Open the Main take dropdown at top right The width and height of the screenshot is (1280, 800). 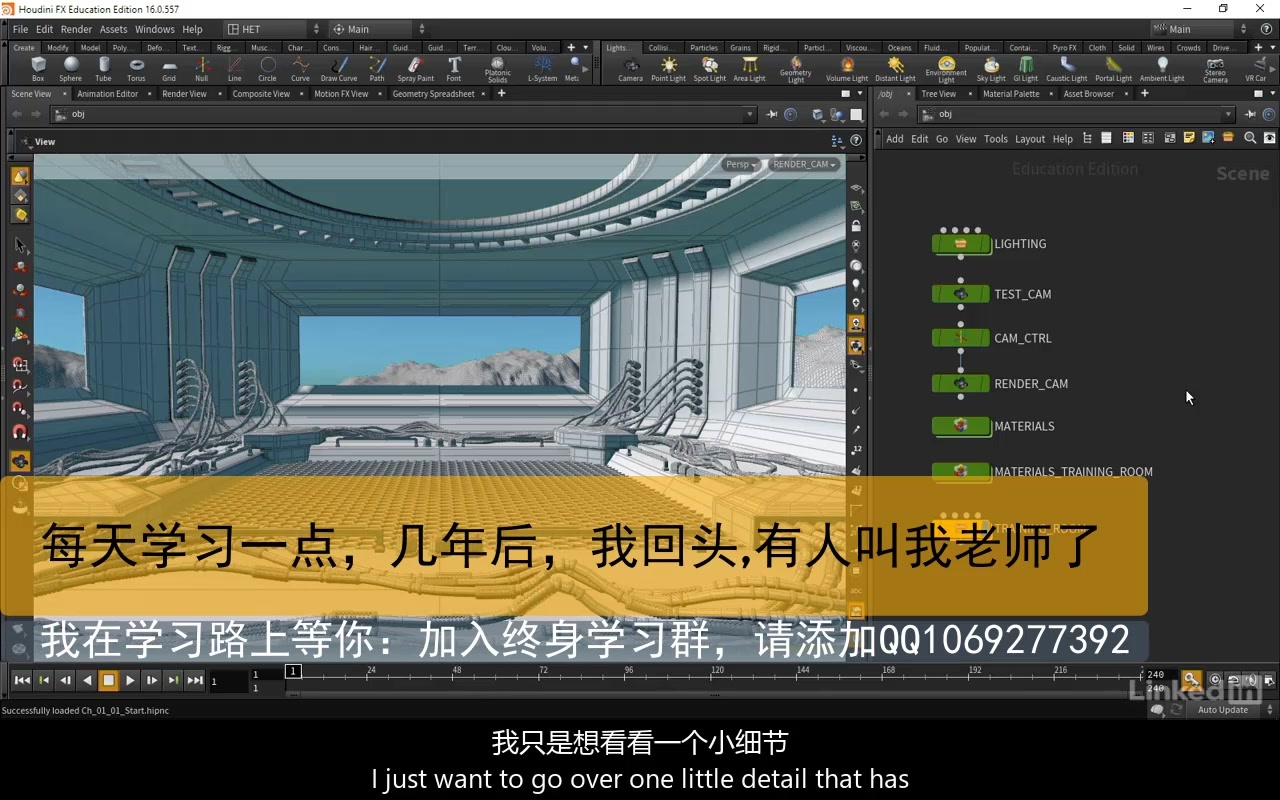1200,29
